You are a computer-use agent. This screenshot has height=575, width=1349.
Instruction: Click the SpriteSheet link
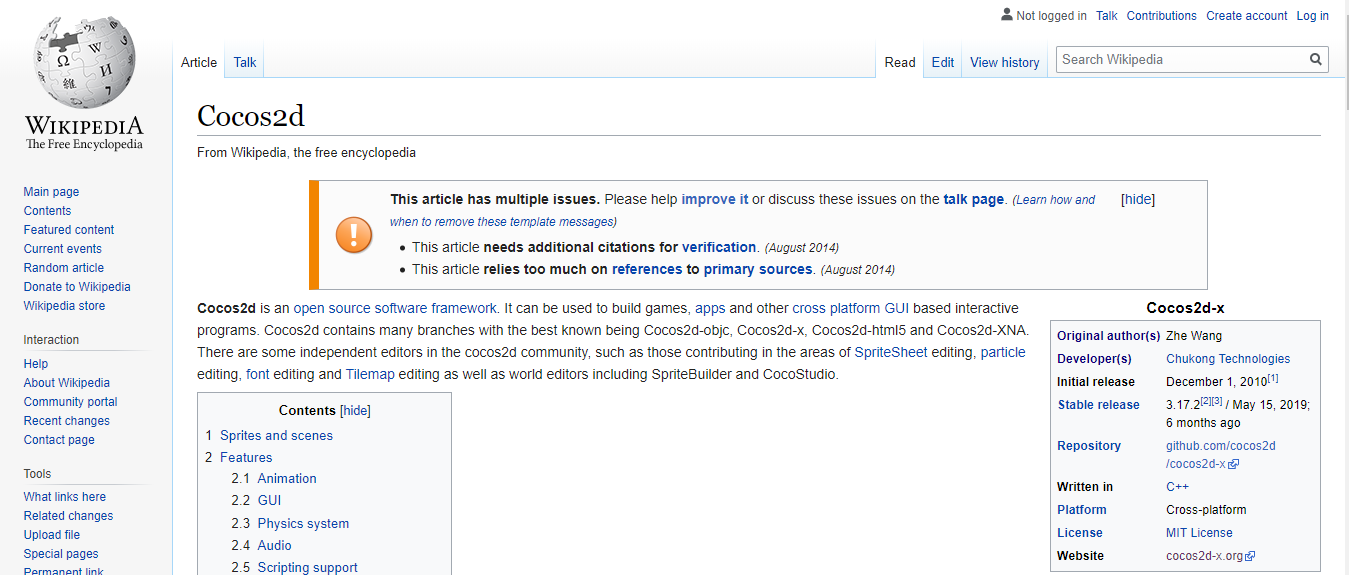[891, 352]
